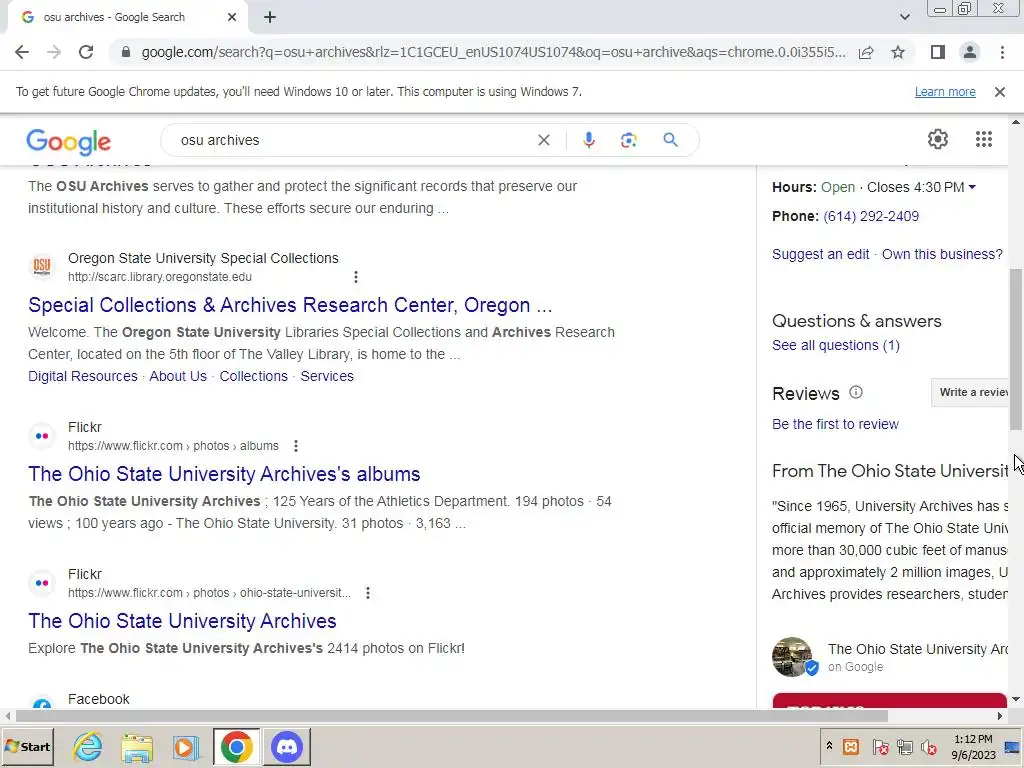This screenshot has height=768, width=1024.
Task: Click the share page icon in address bar
Action: click(x=866, y=52)
